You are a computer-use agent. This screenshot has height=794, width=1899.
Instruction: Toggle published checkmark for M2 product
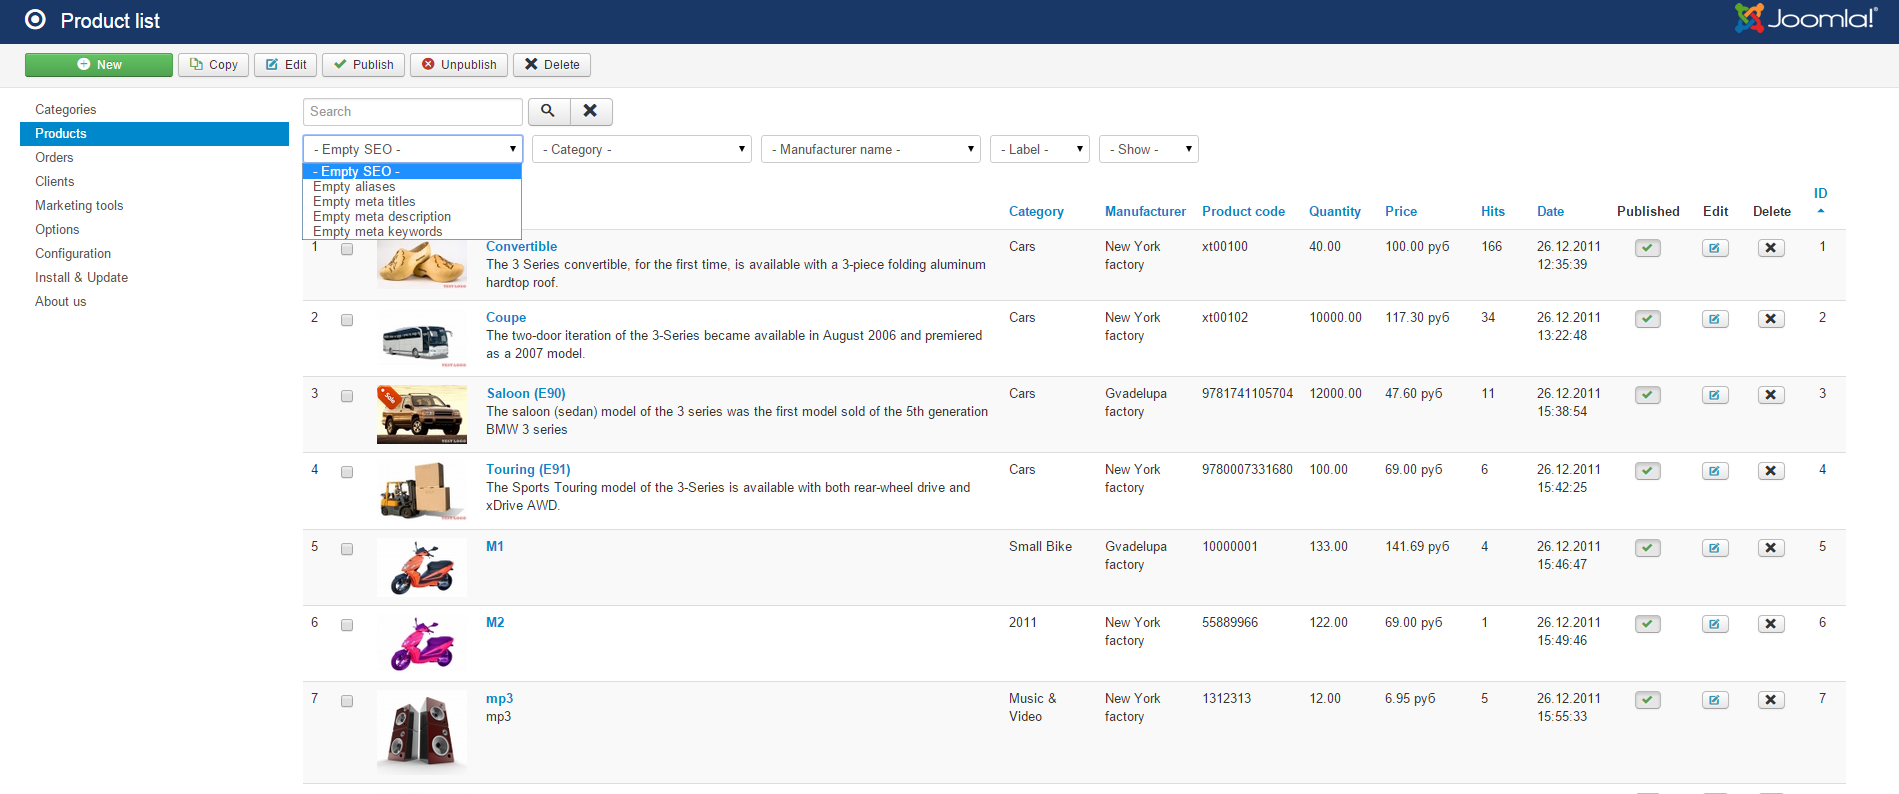(1647, 624)
